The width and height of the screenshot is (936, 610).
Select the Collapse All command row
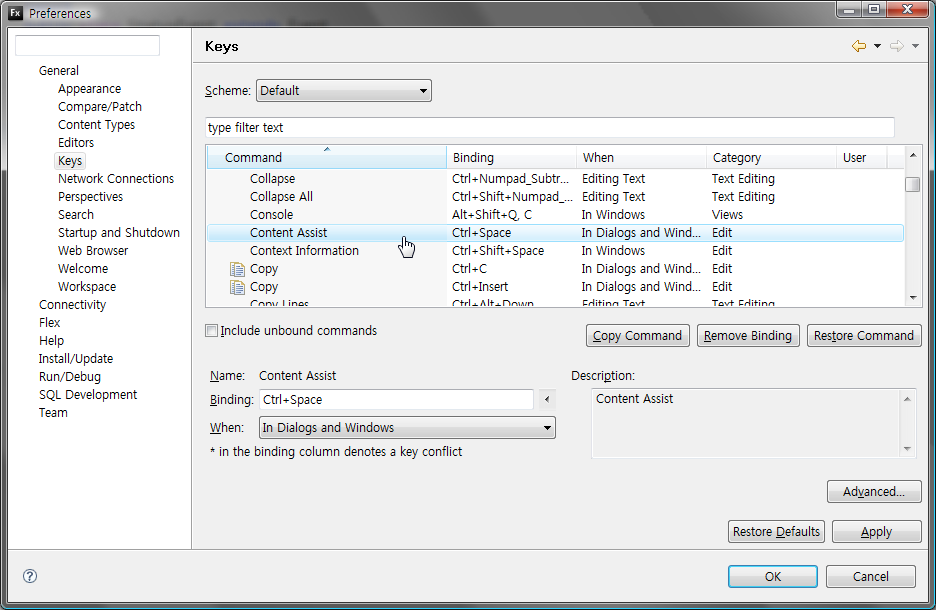pyautogui.click(x=555, y=196)
